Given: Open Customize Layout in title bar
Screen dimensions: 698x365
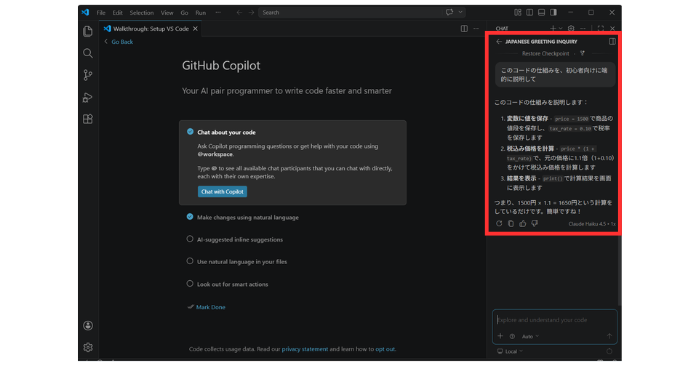Looking at the screenshot, I should click(517, 12).
